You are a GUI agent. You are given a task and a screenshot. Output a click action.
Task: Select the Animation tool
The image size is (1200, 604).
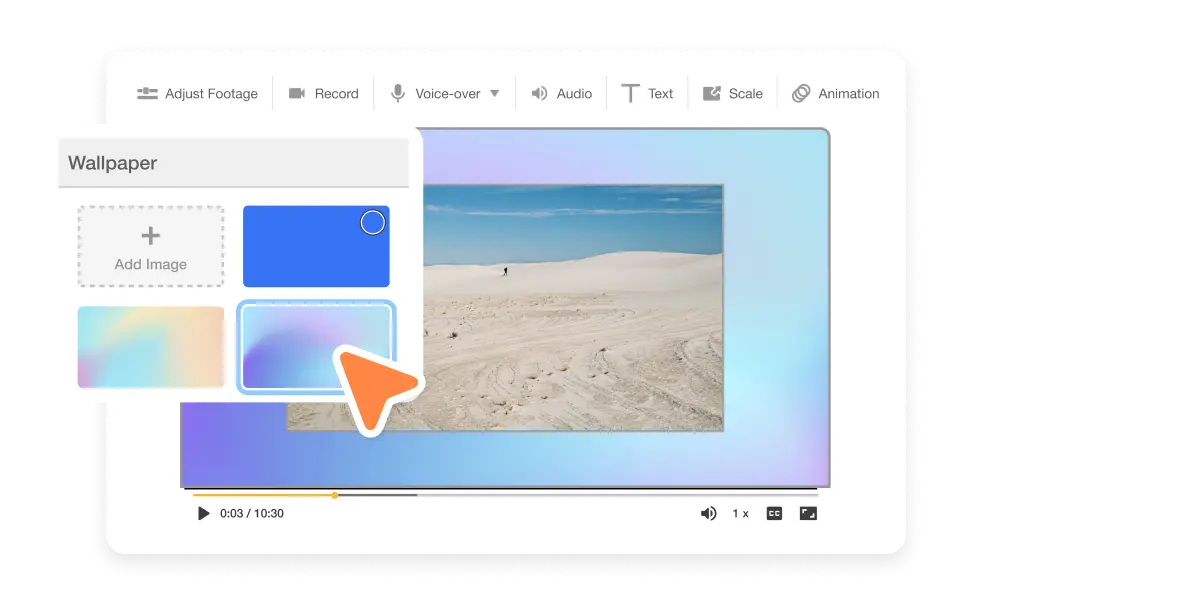(836, 93)
